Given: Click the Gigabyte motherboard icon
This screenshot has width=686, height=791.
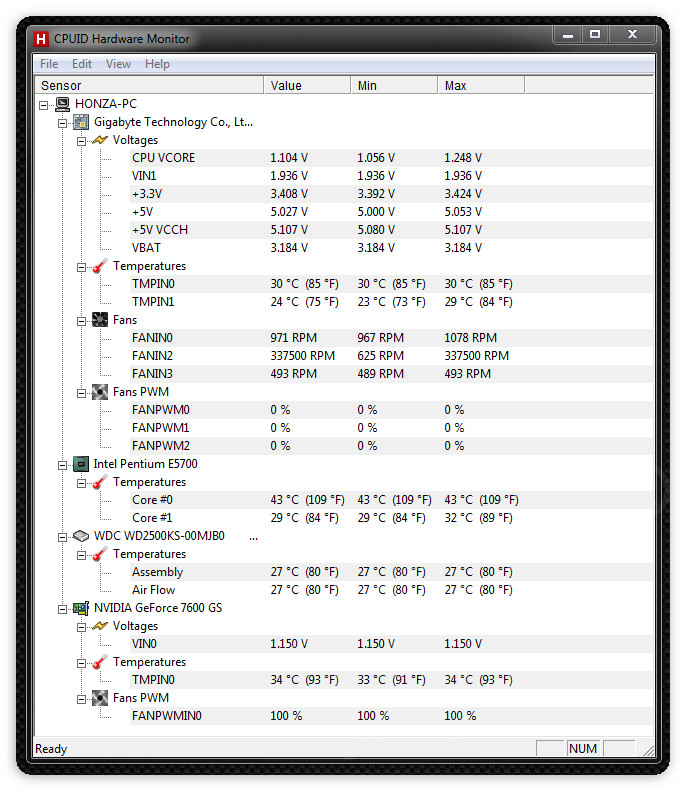Looking at the screenshot, I should [x=81, y=122].
